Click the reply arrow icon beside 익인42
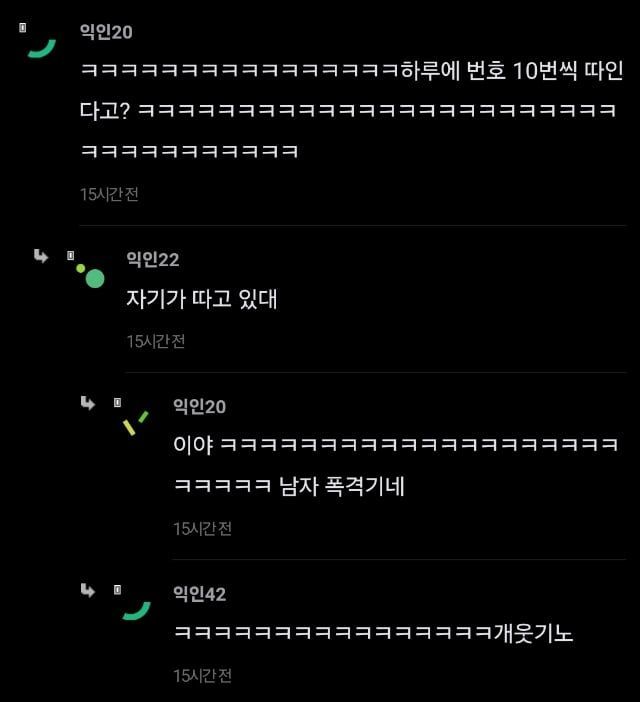The height and width of the screenshot is (702, 640). (88, 591)
